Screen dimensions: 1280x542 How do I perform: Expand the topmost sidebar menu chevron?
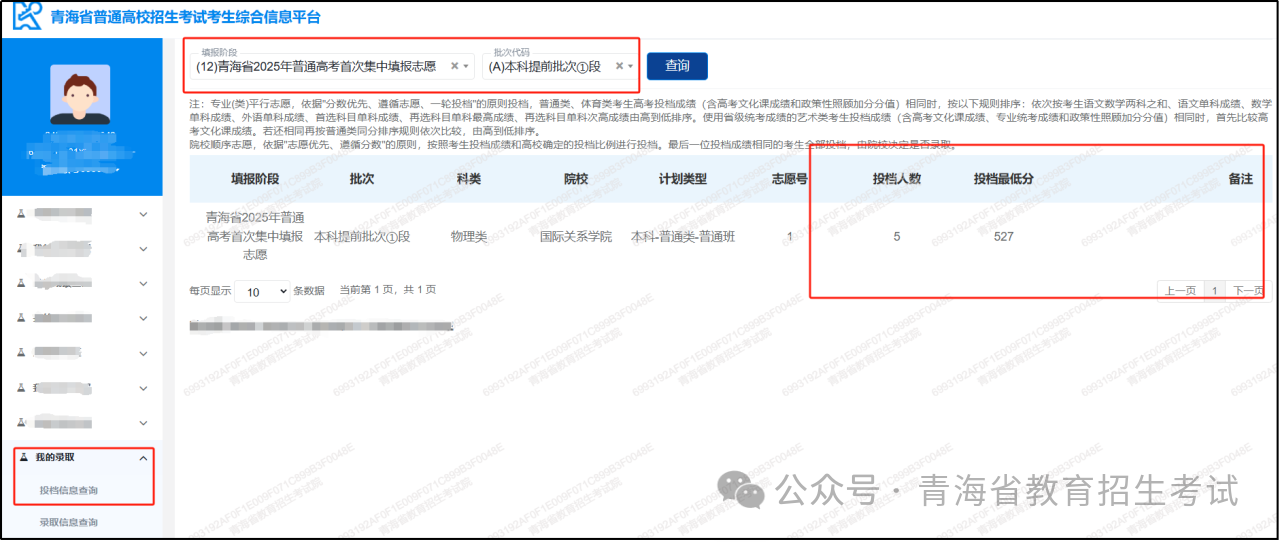tap(143, 214)
